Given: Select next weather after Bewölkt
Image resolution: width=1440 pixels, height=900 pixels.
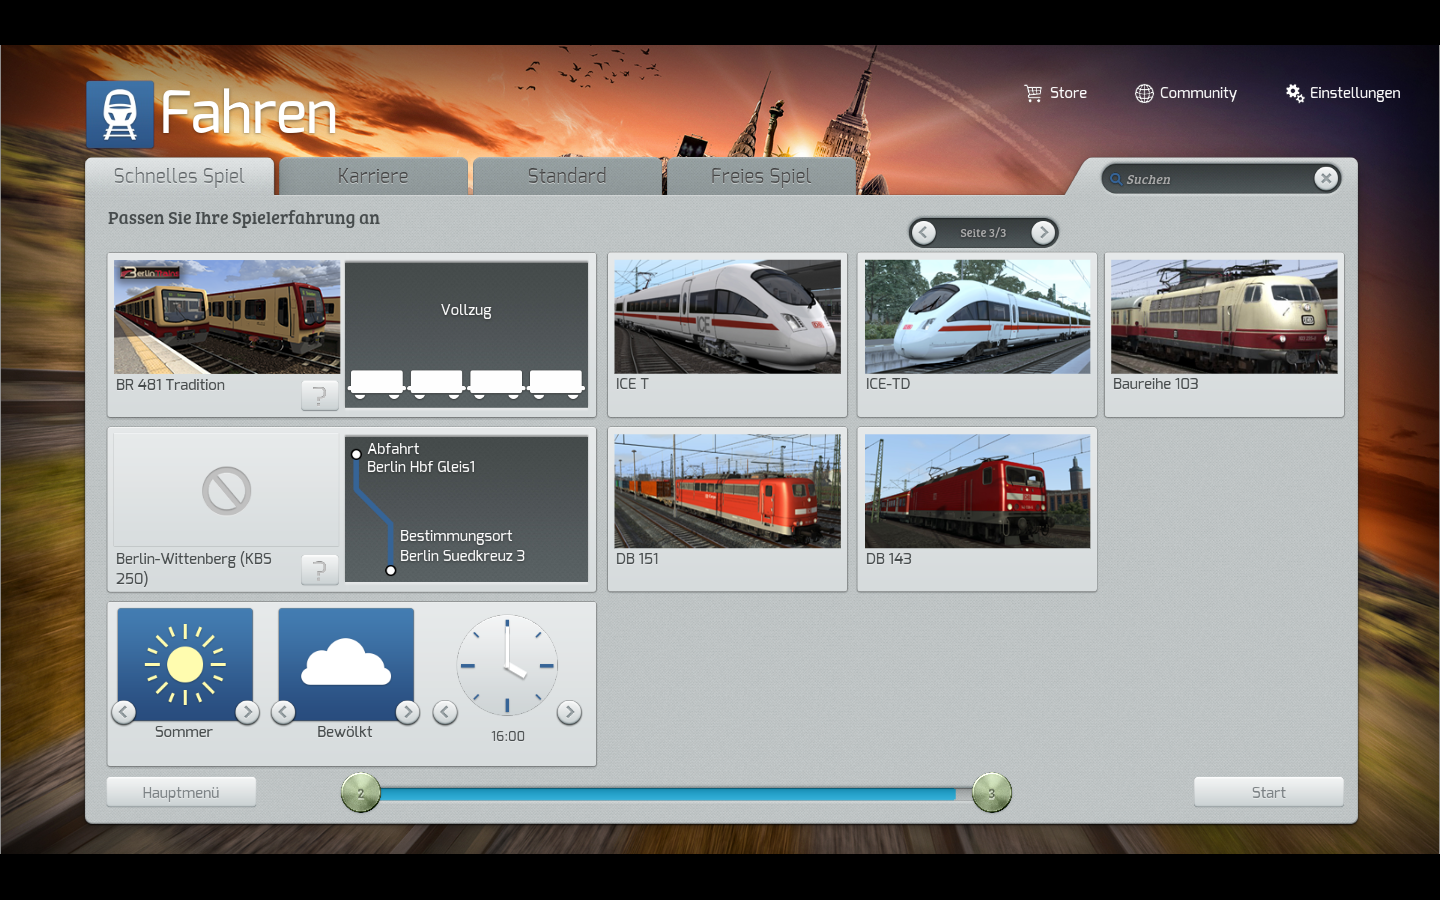Looking at the screenshot, I should tap(407, 712).
